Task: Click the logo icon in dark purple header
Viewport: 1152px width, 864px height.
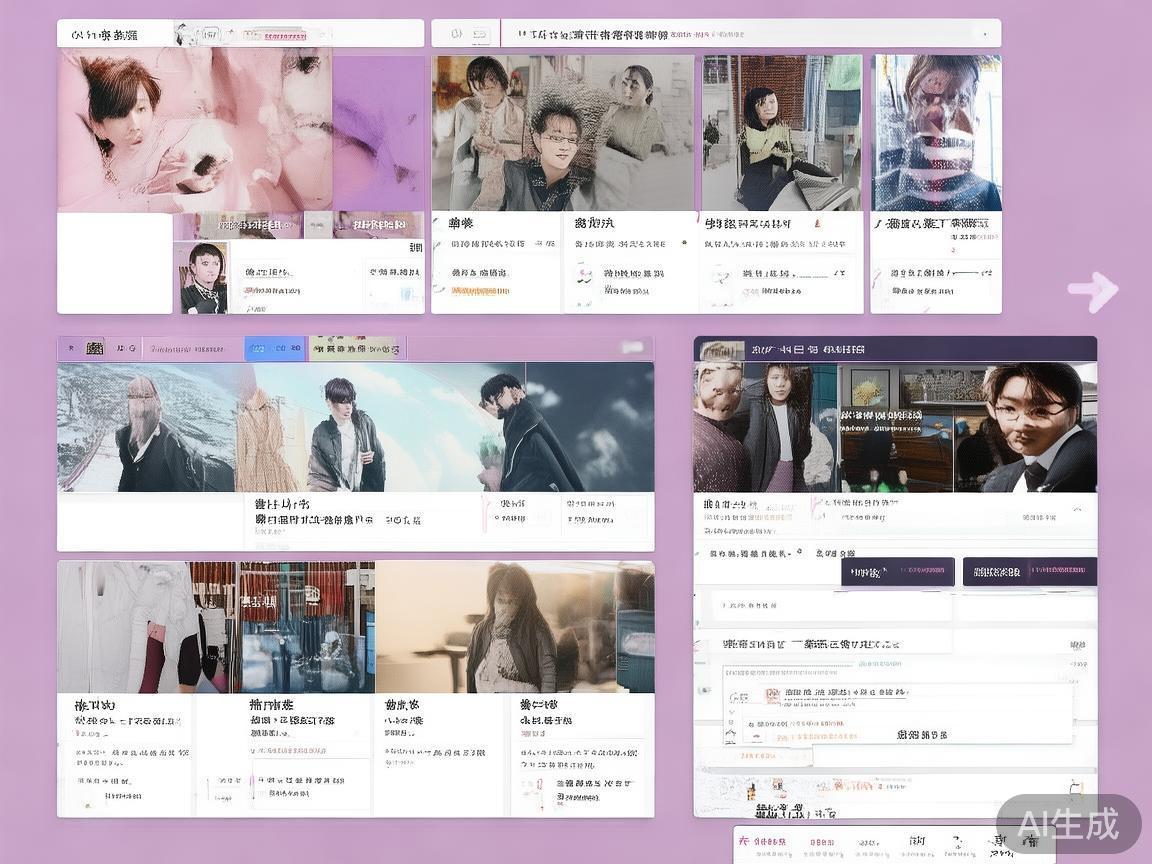Action: point(721,350)
